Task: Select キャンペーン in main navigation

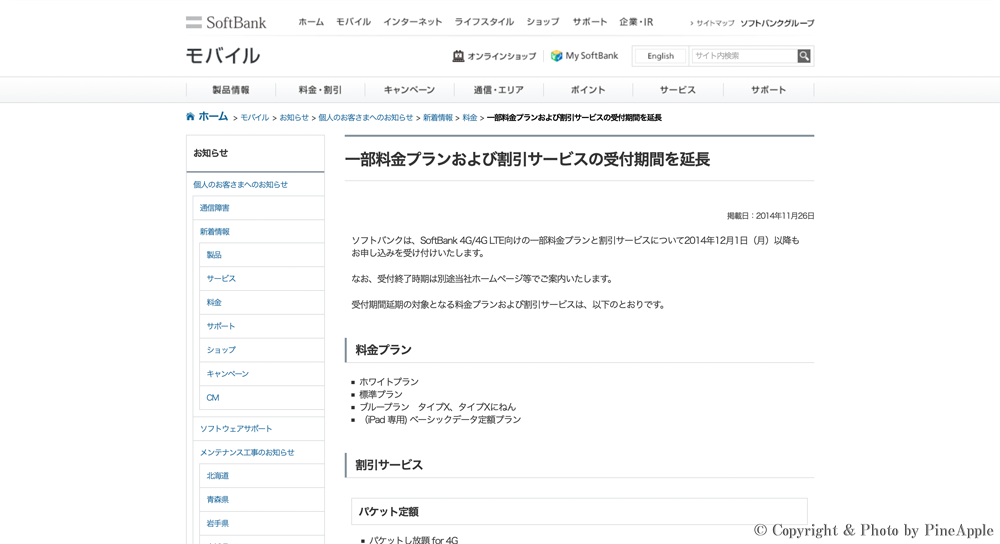Action: [409, 90]
